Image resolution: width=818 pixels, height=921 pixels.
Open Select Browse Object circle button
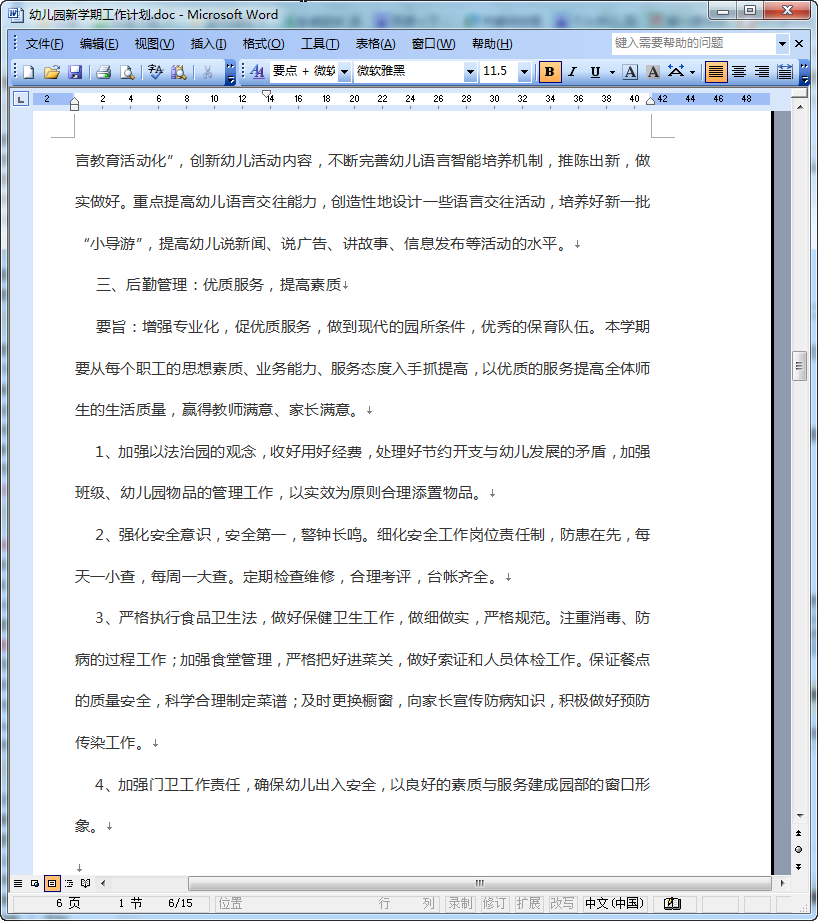799,849
